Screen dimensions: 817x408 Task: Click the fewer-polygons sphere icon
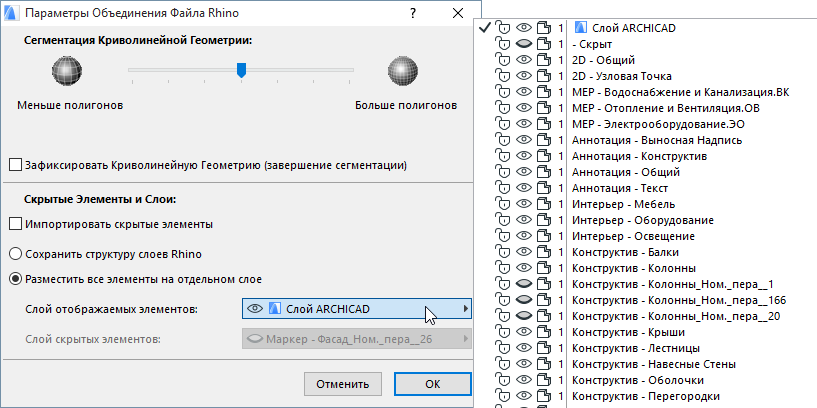click(x=67, y=70)
